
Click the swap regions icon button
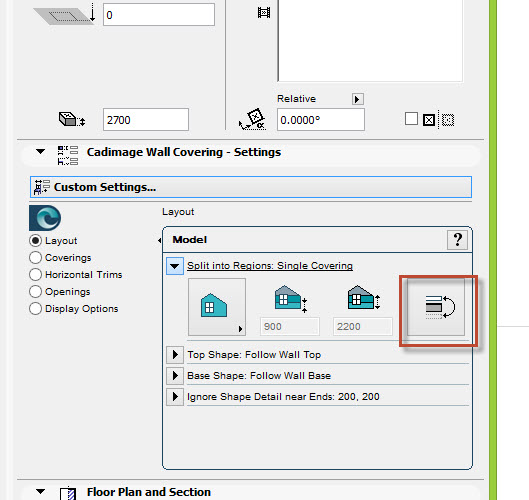pyautogui.click(x=436, y=307)
